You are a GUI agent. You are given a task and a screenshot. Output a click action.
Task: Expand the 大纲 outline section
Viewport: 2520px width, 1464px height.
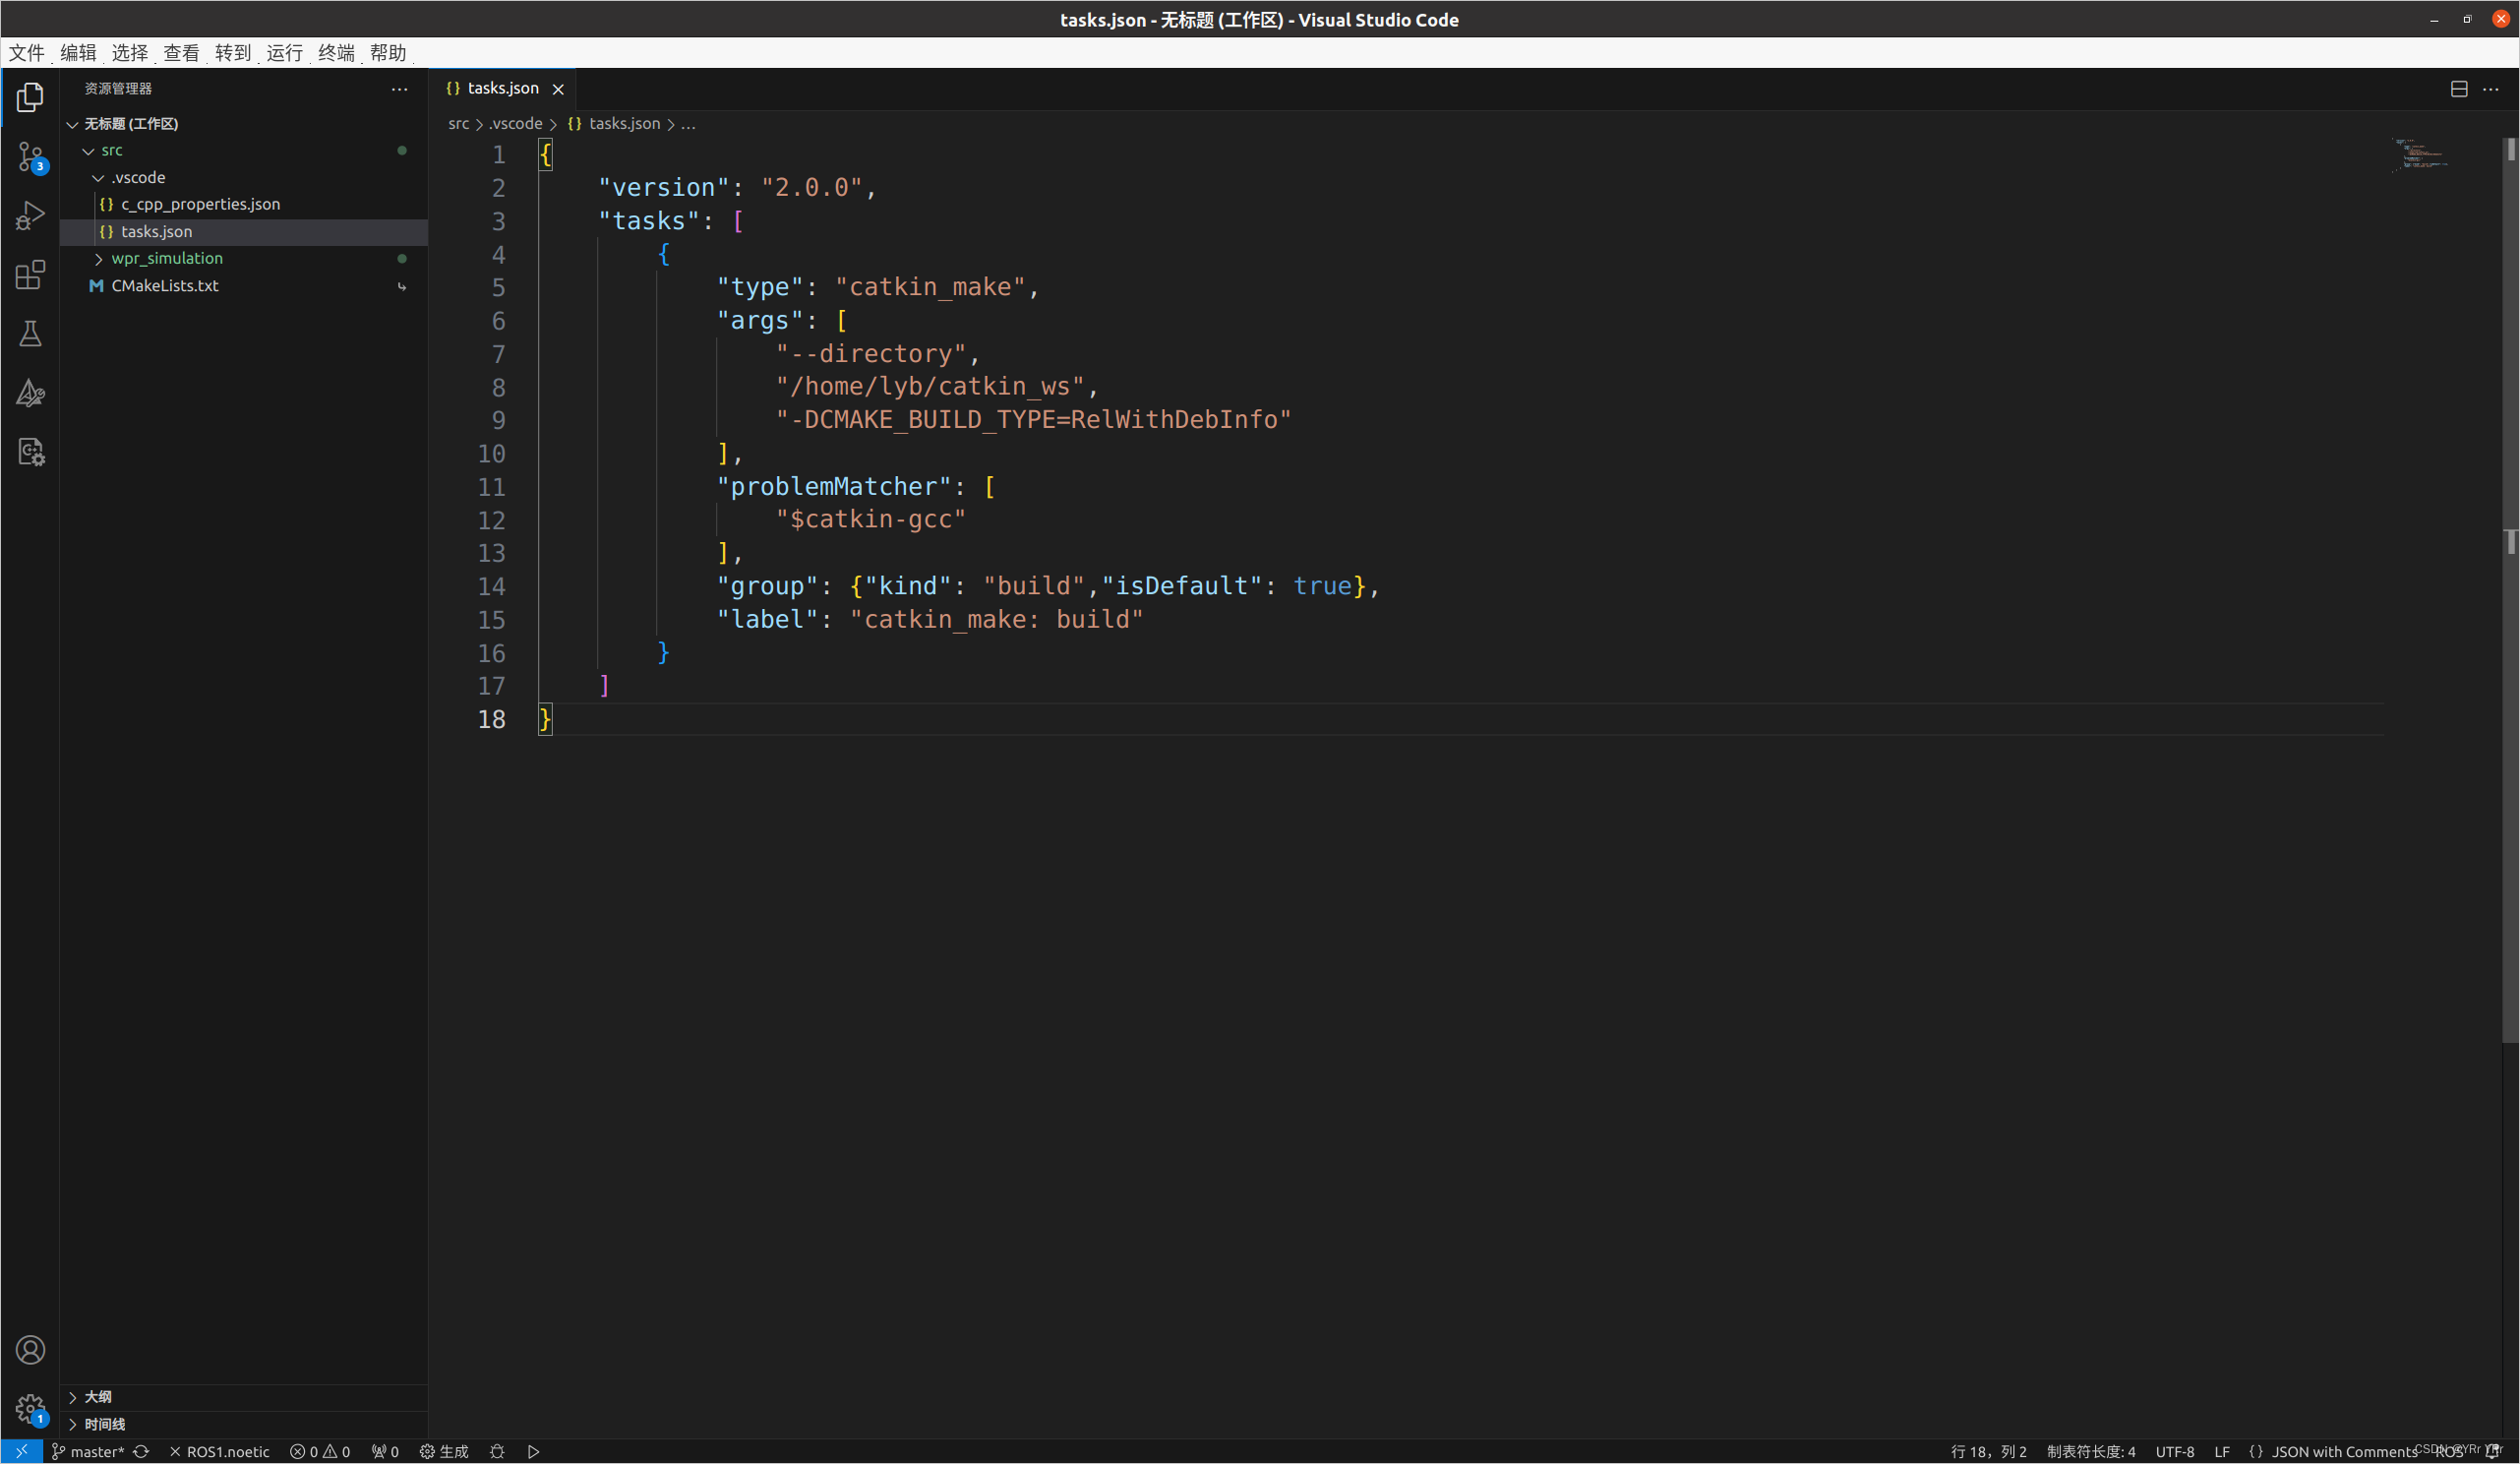click(244, 1397)
